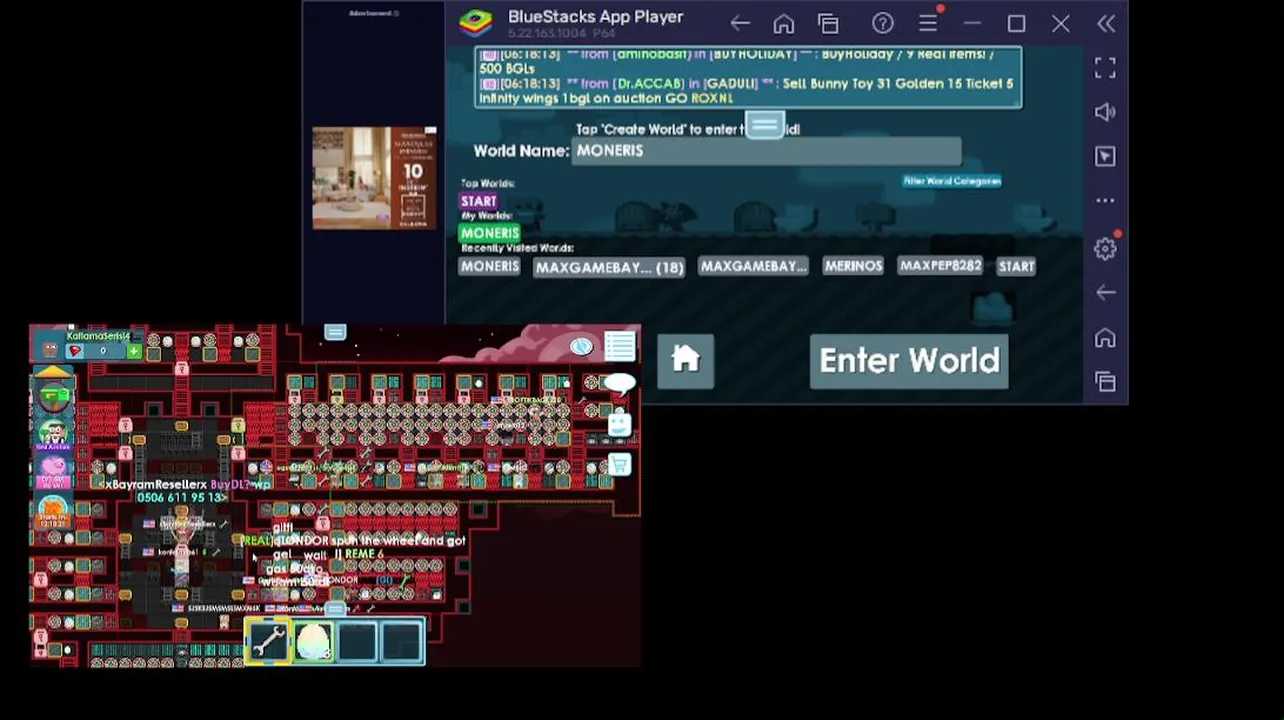The height and width of the screenshot is (720, 1284).
Task: Open Filter World Categories
Action: click(952, 181)
